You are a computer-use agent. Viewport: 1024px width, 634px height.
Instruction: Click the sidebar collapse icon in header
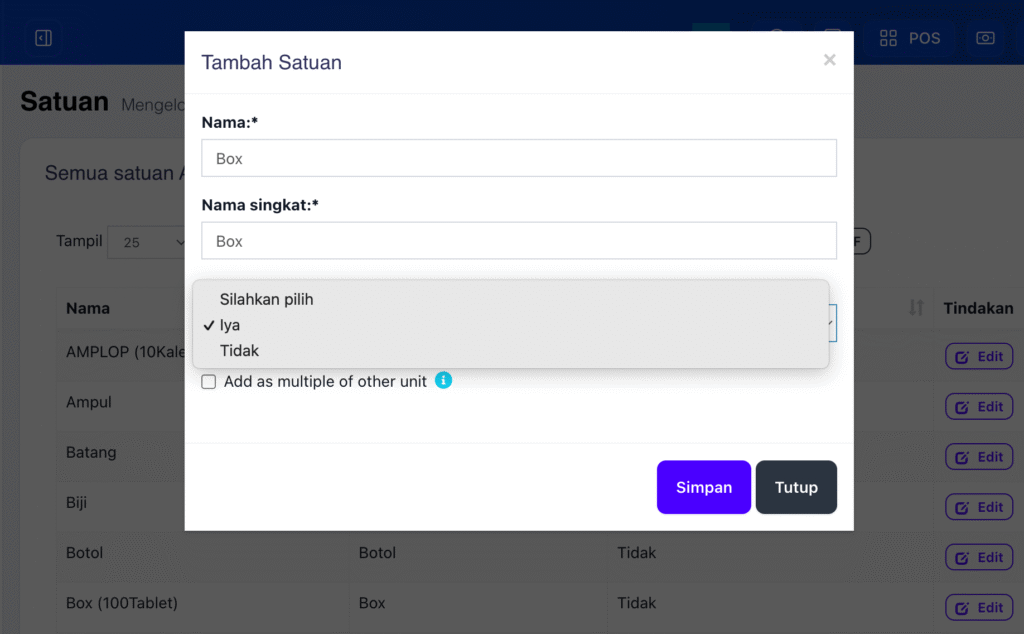click(x=43, y=38)
